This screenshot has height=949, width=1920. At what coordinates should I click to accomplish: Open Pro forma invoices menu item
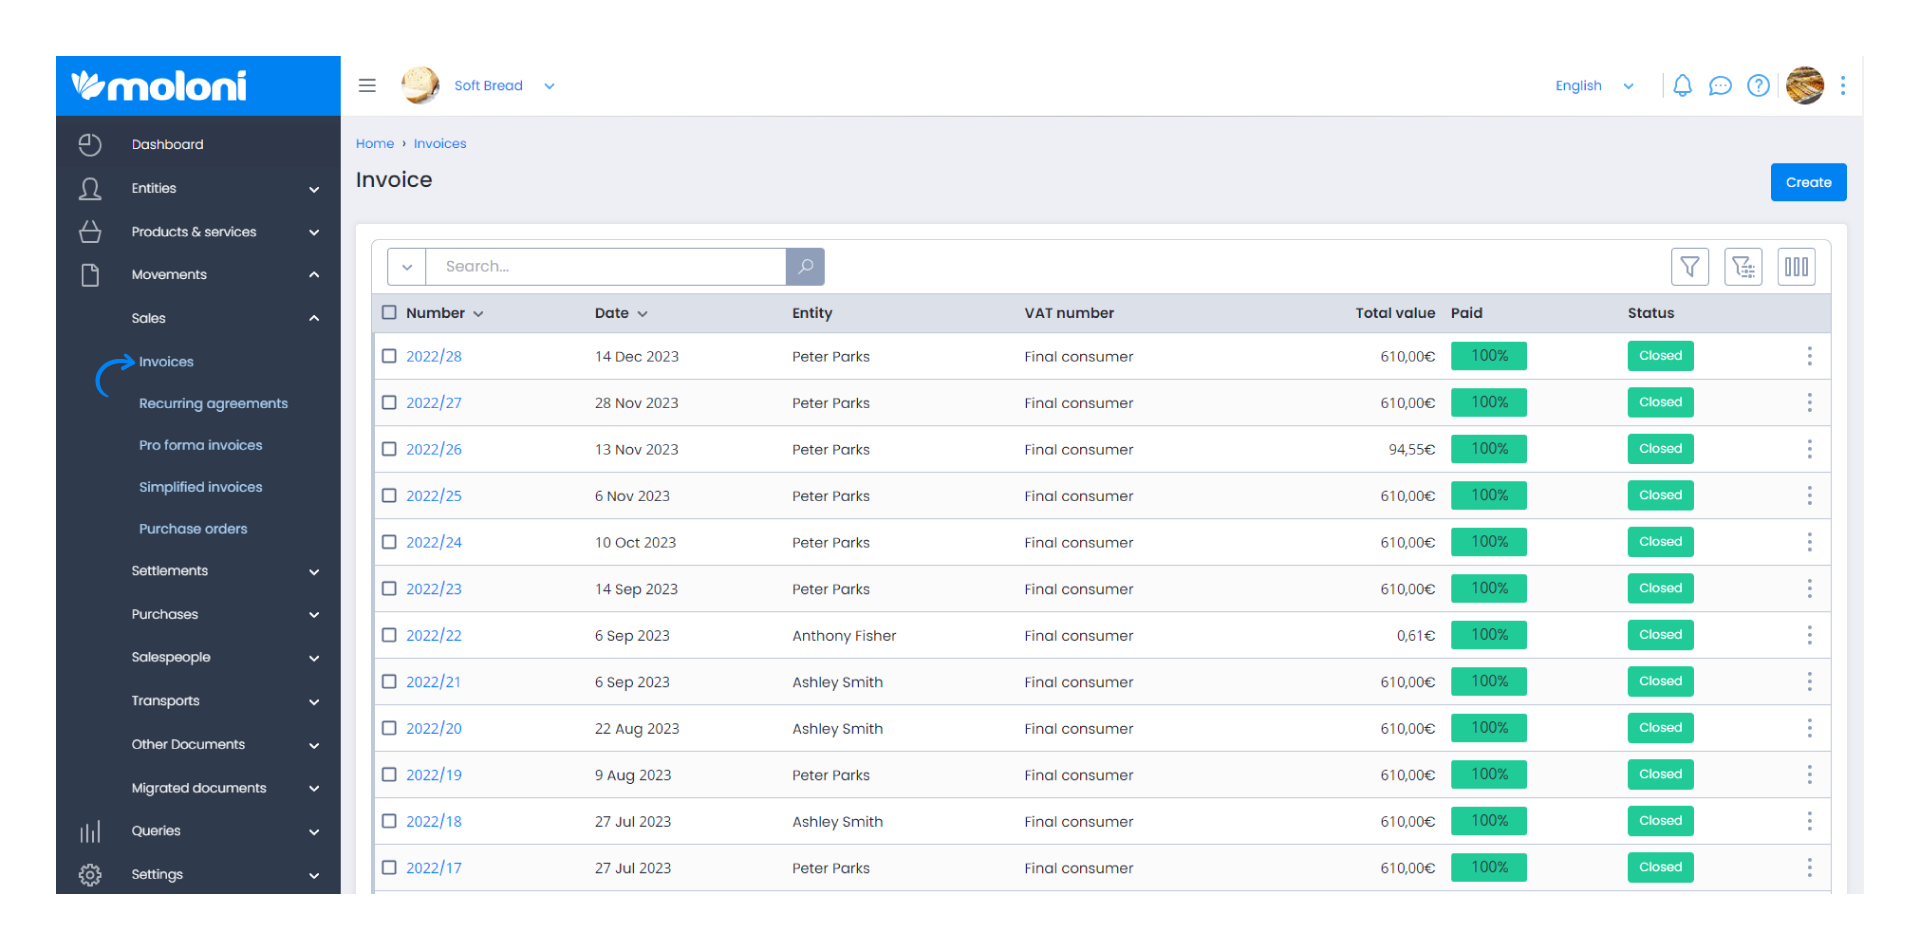200,445
